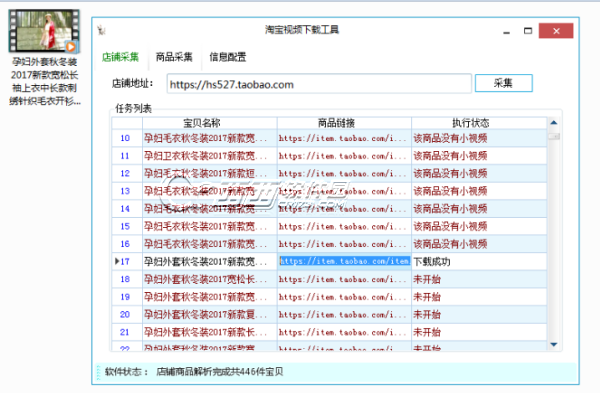The width and height of the screenshot is (600, 393).
Task: Select row number 13
Action: 127,191
